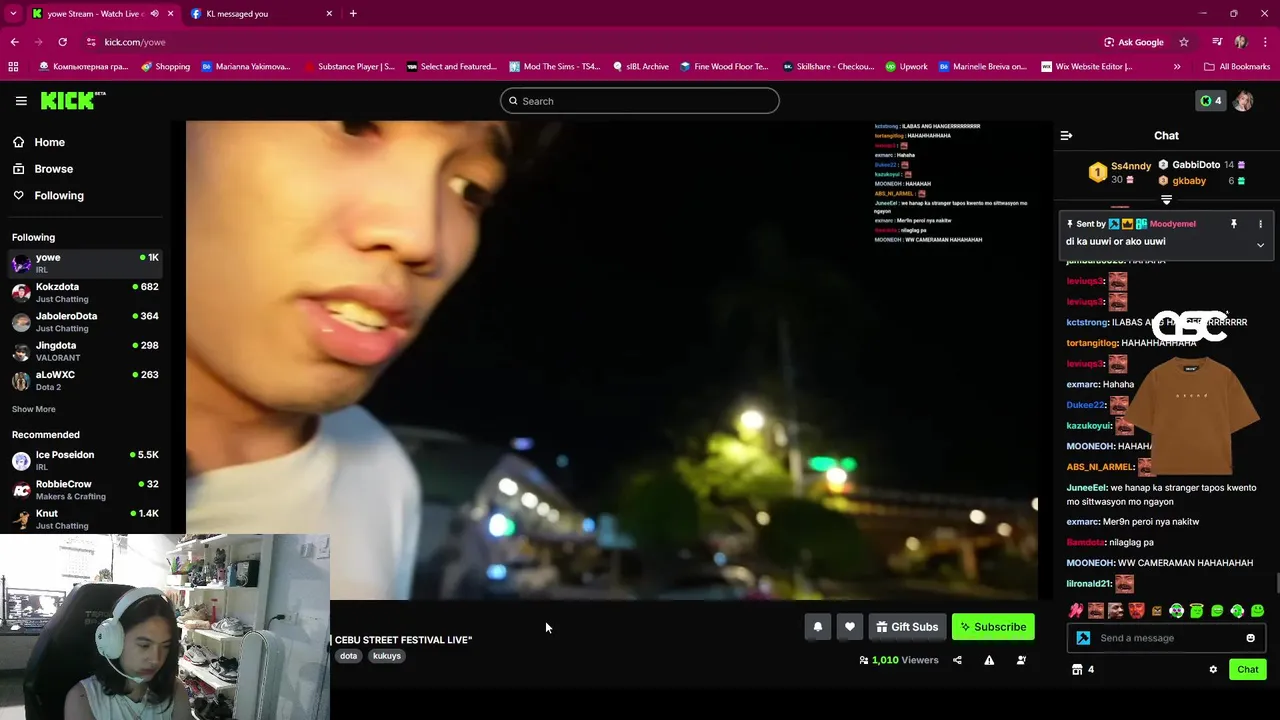Click the Subscribe button
This screenshot has width=1280, height=720.
(993, 627)
